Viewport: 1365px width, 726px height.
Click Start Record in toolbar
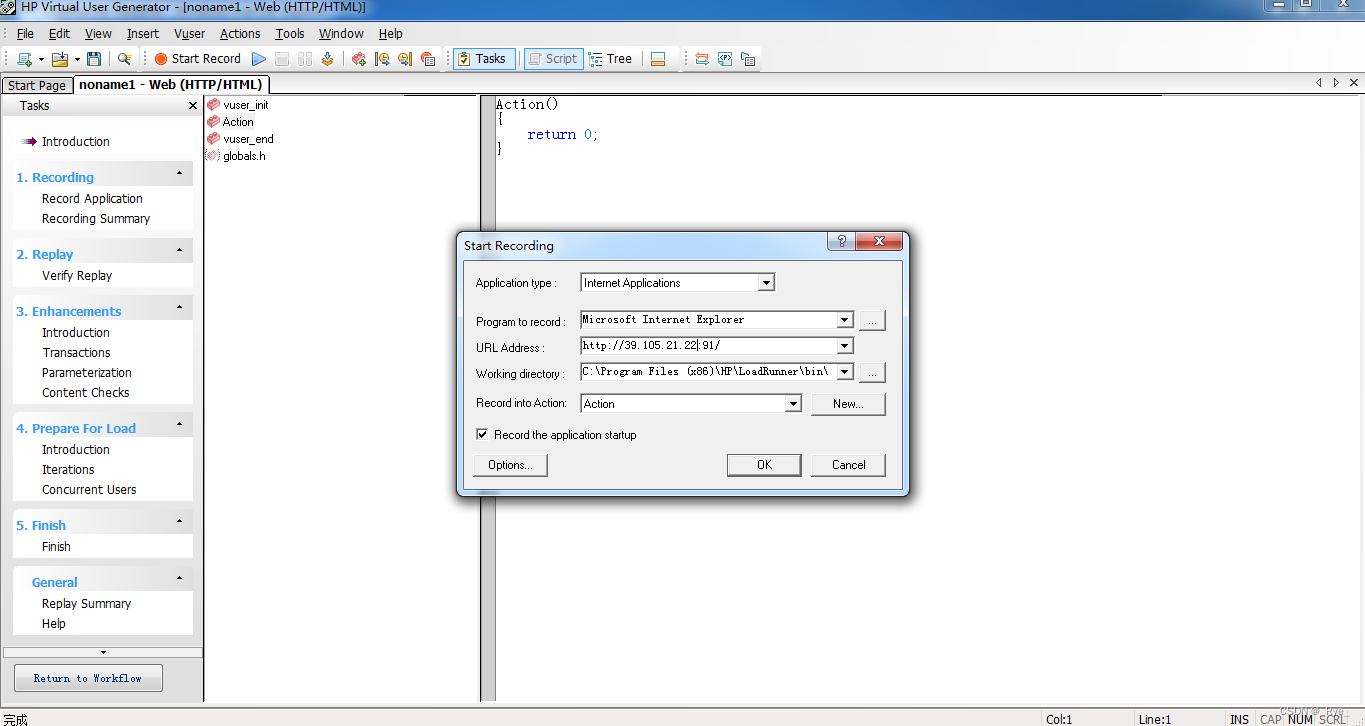197,59
